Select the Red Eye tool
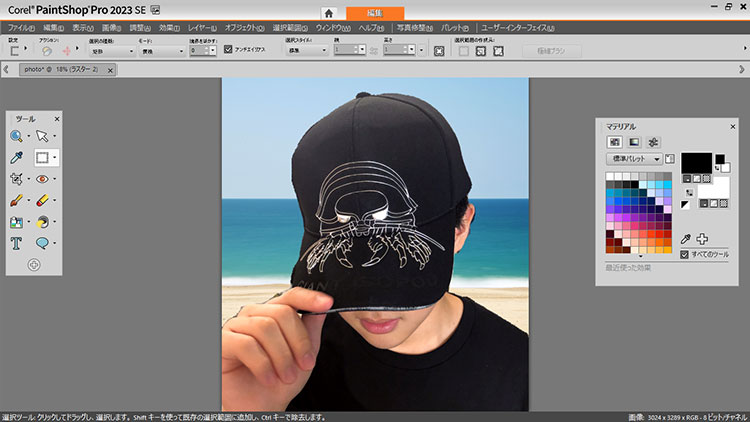 [43, 179]
